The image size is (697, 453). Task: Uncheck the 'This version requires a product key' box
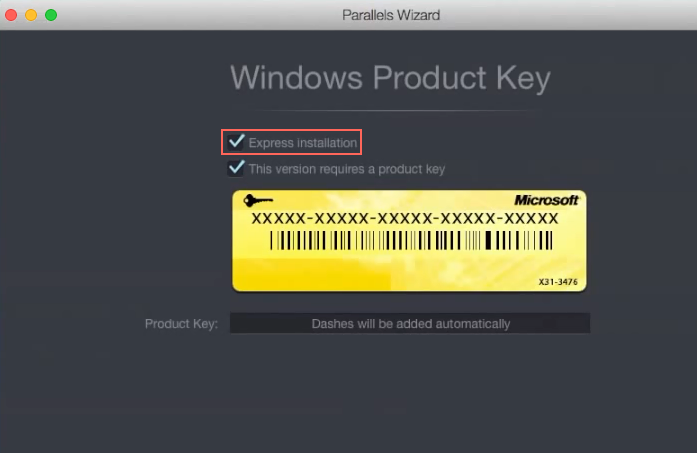tap(236, 169)
